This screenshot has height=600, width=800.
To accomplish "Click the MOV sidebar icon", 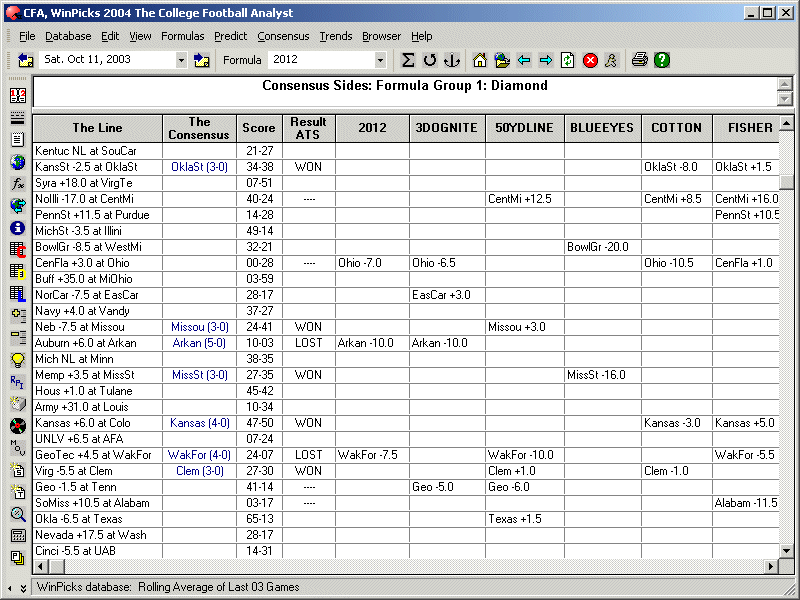I will [x=18, y=448].
